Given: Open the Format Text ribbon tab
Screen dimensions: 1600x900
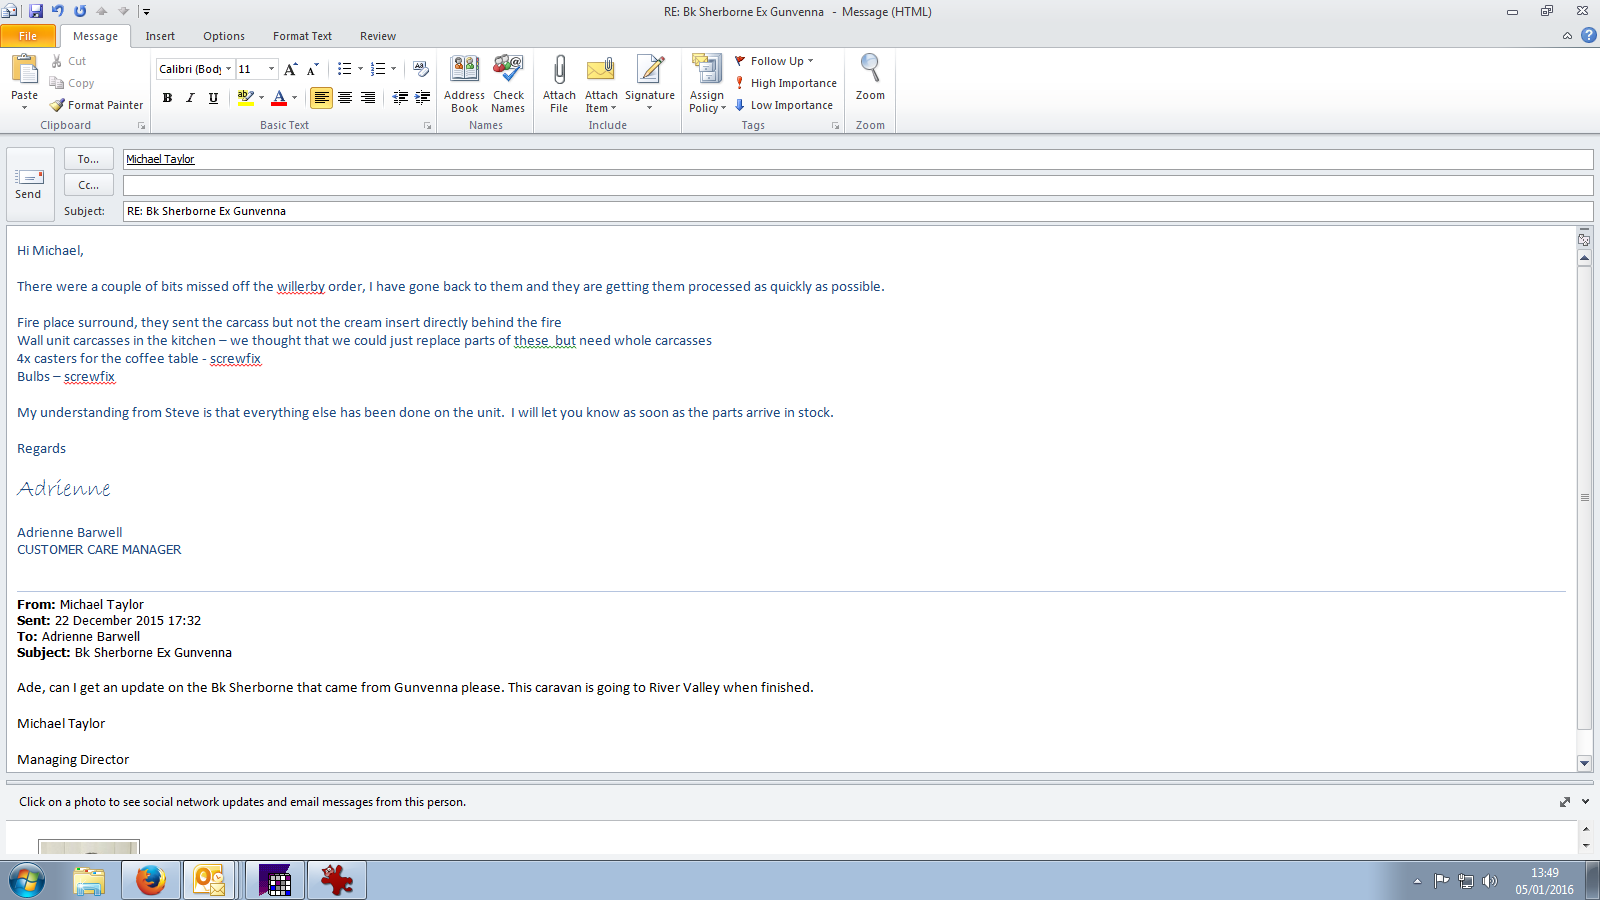Looking at the screenshot, I should 302,36.
